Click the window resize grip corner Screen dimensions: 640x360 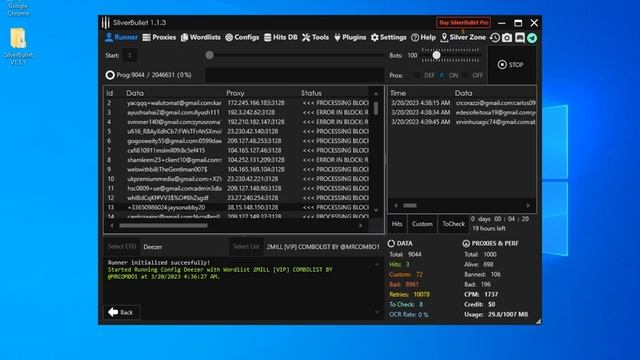(538, 321)
